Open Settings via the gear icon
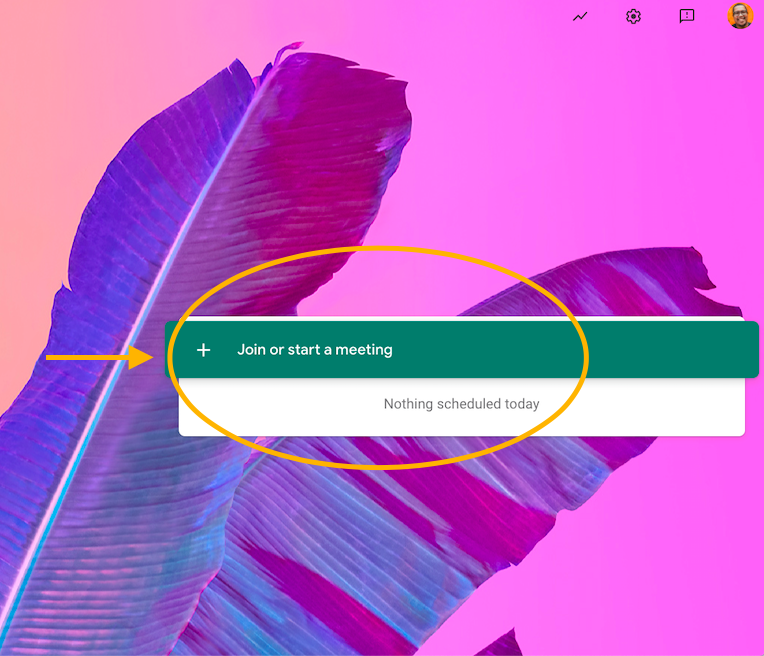The image size is (764, 656). 633,17
